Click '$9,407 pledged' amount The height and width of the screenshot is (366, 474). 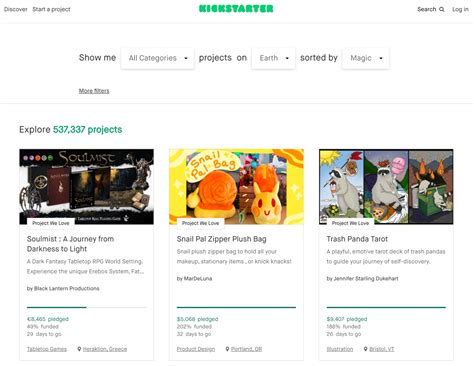[347, 319]
